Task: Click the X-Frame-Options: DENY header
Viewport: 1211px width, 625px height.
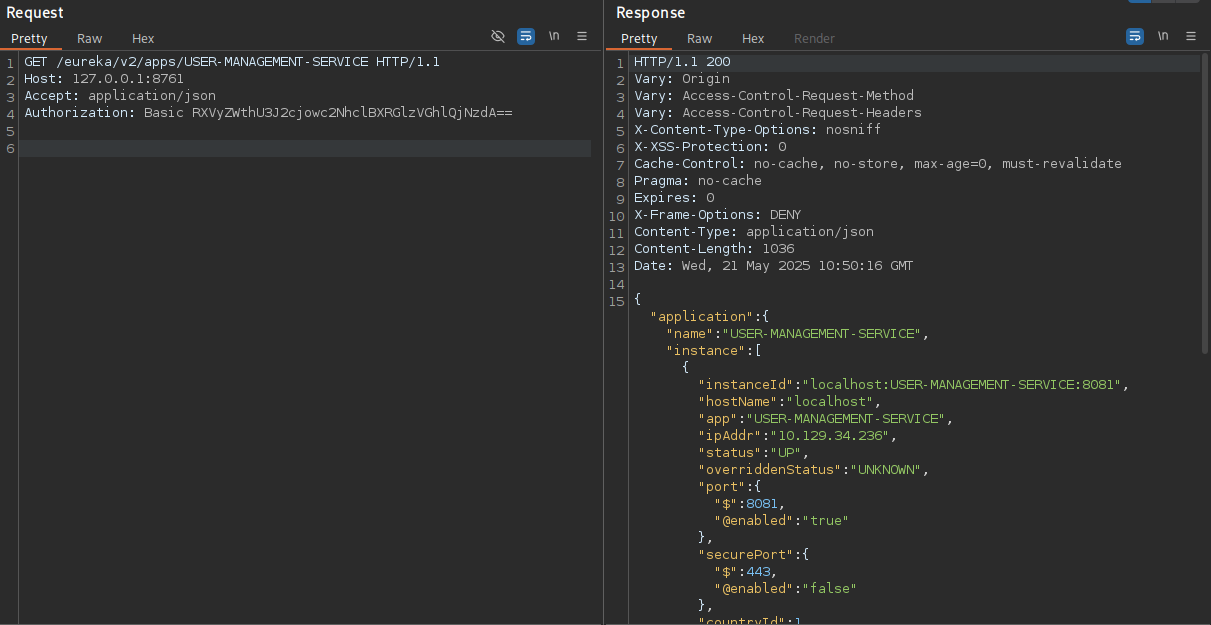Action: 718,215
